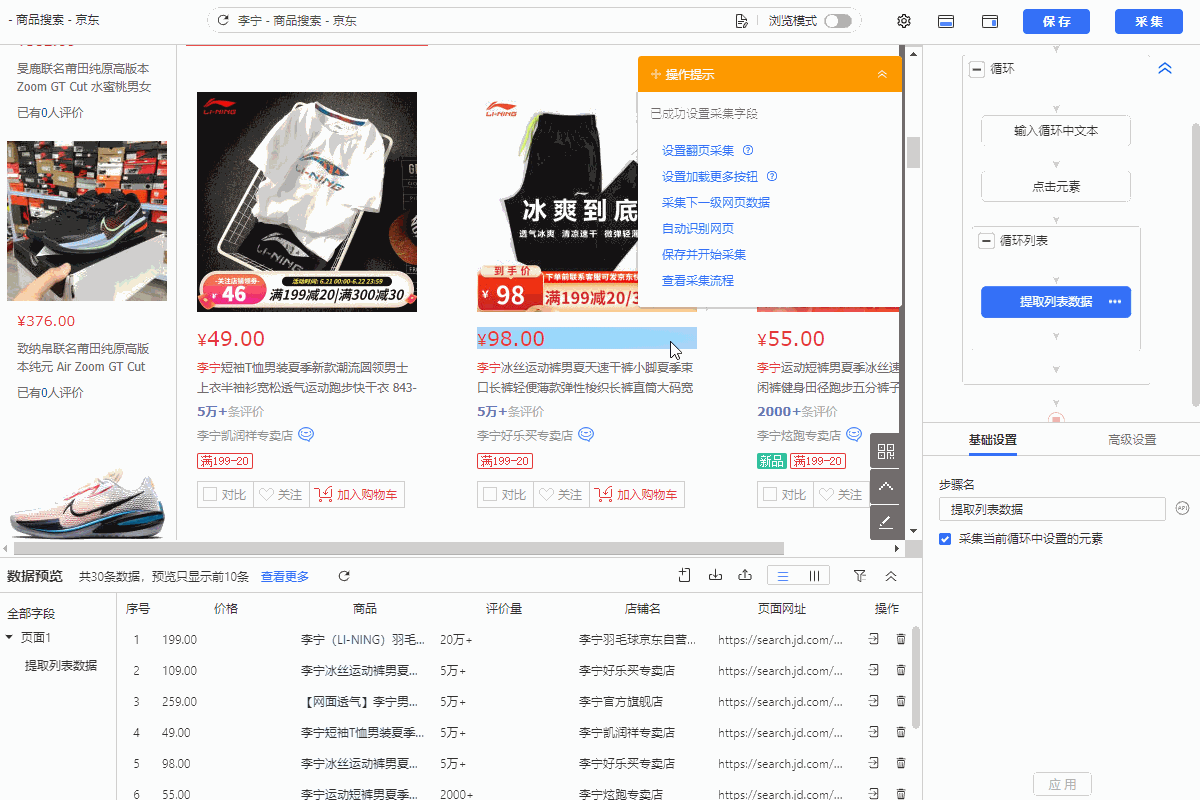Select the 输入循环中文本 workflow step
This screenshot has height=800, width=1200.
pos(1056,131)
